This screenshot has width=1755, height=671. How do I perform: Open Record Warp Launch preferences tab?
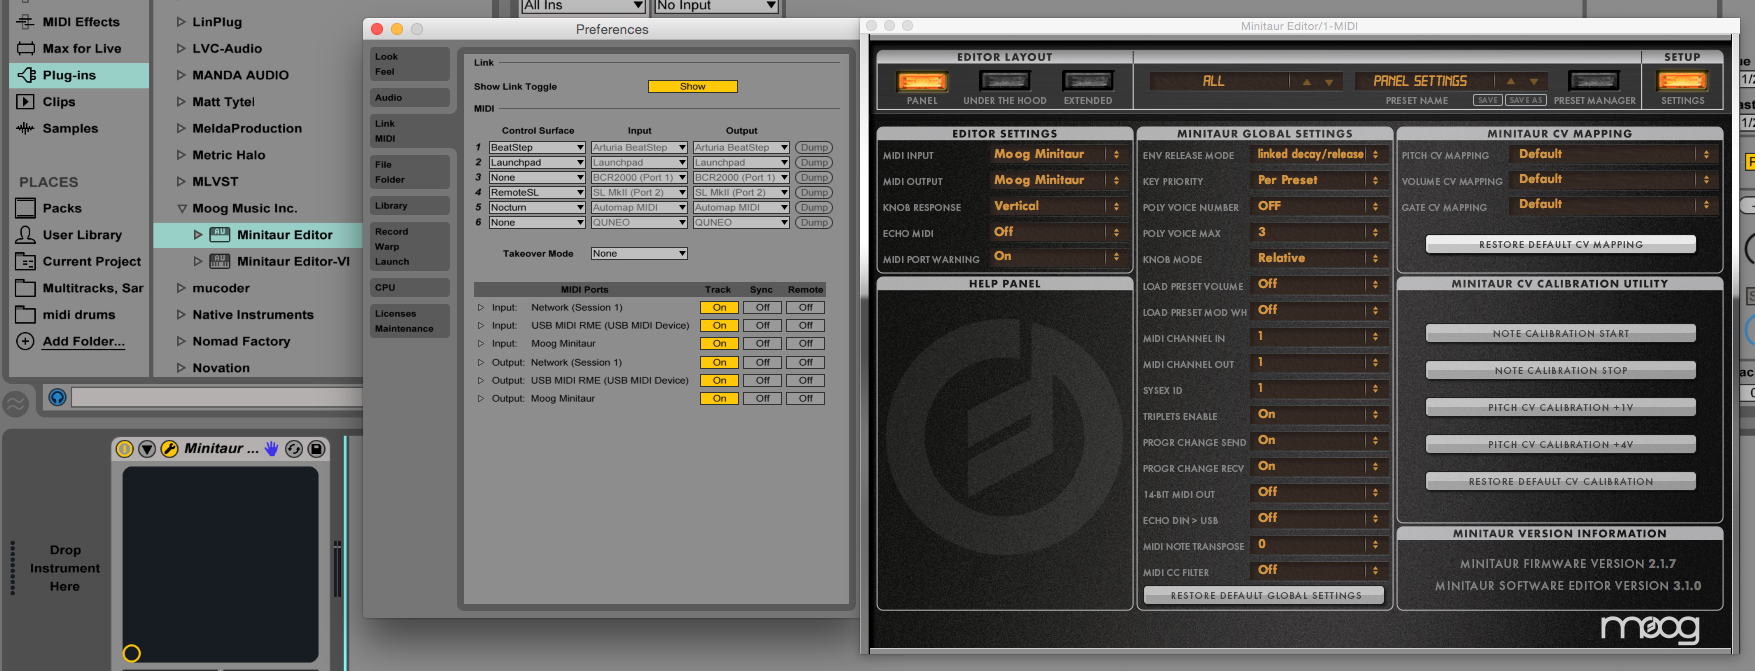coord(410,246)
